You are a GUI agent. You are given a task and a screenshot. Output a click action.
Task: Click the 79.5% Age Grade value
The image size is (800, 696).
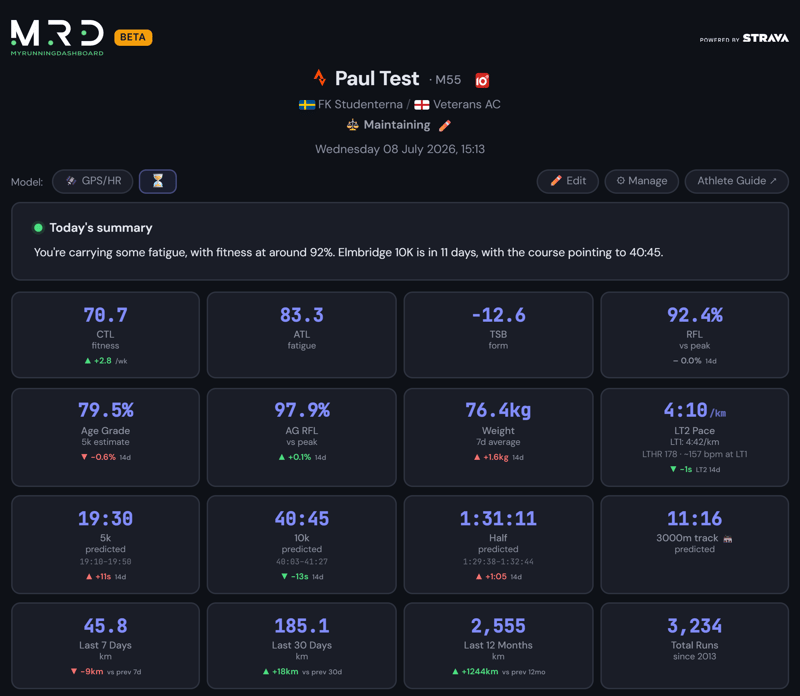coord(106,410)
